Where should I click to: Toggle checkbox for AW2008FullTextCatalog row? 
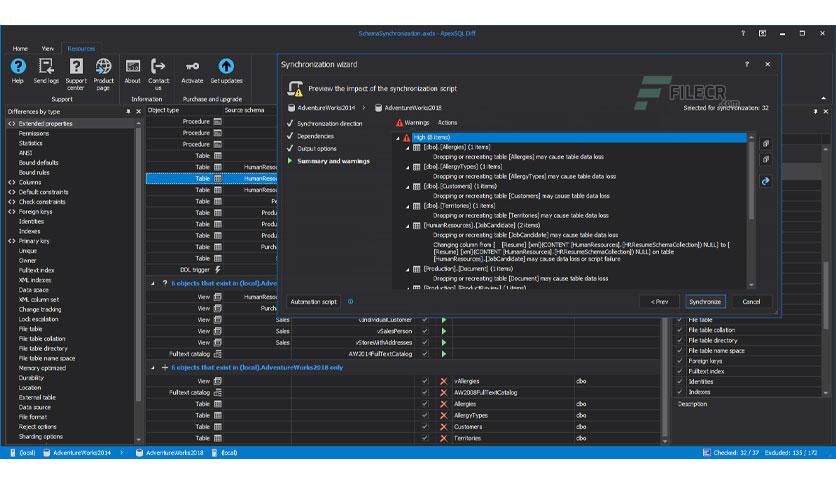pyautogui.click(x=425, y=392)
